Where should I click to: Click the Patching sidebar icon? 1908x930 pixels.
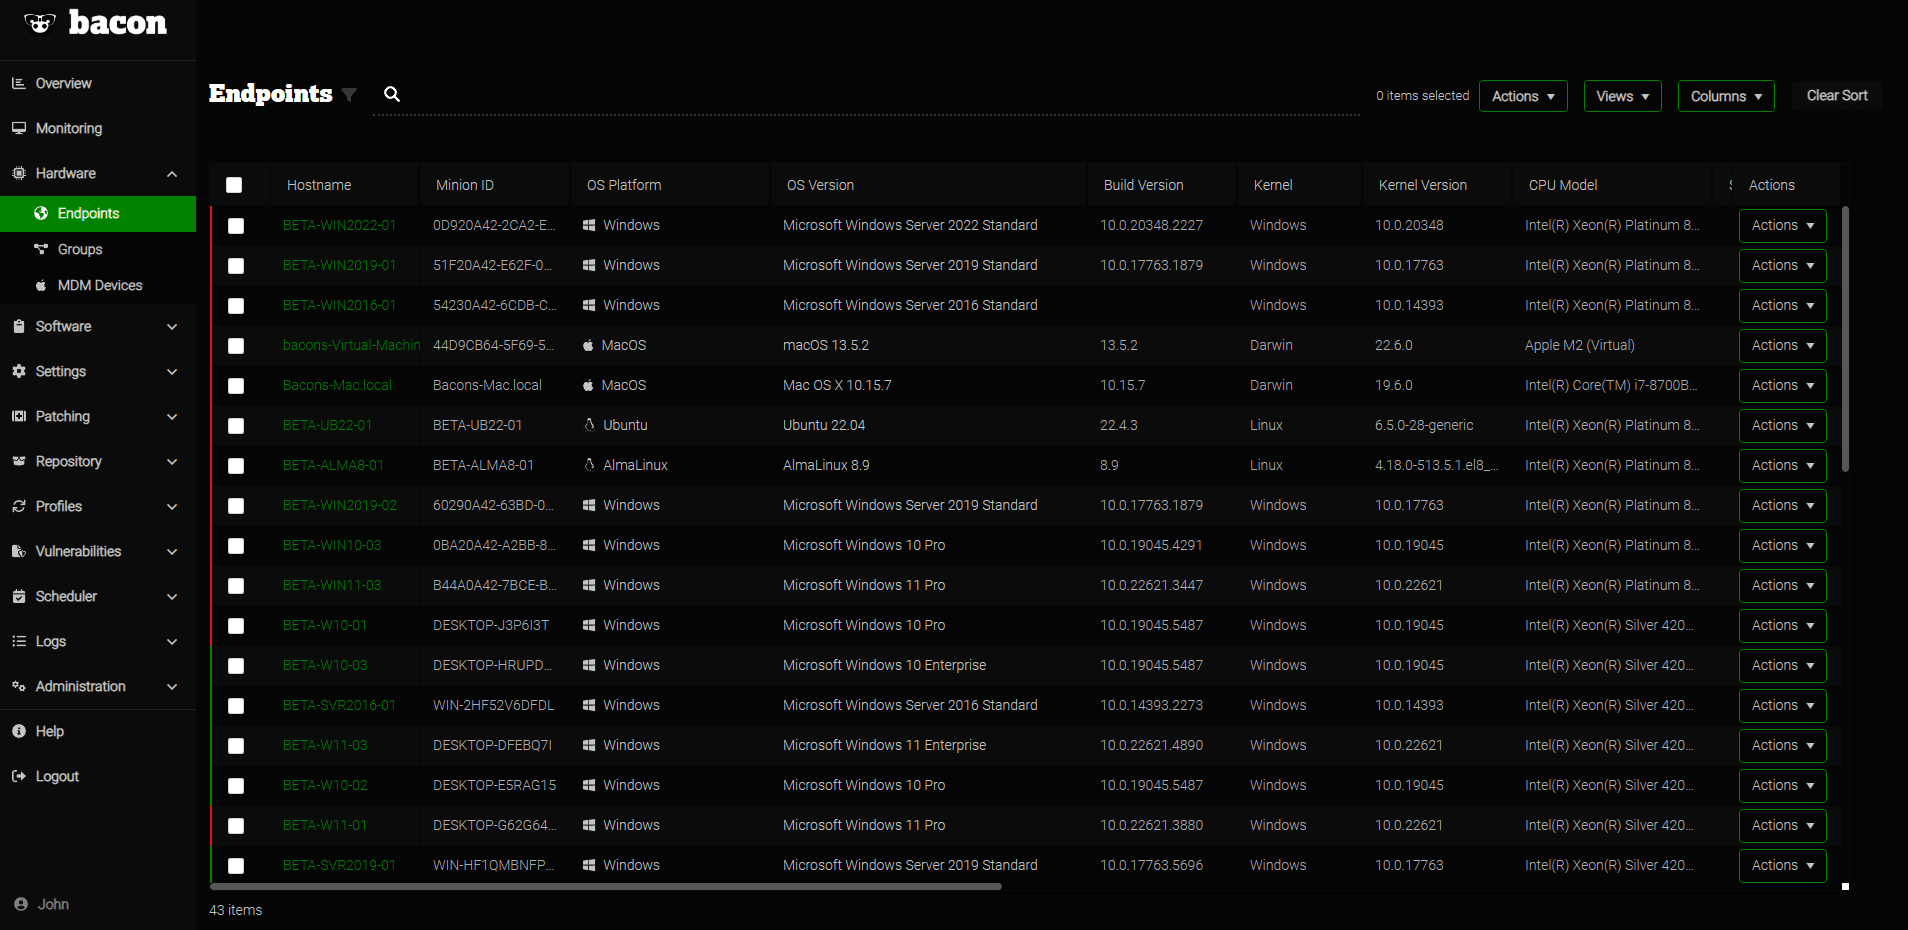[19, 416]
